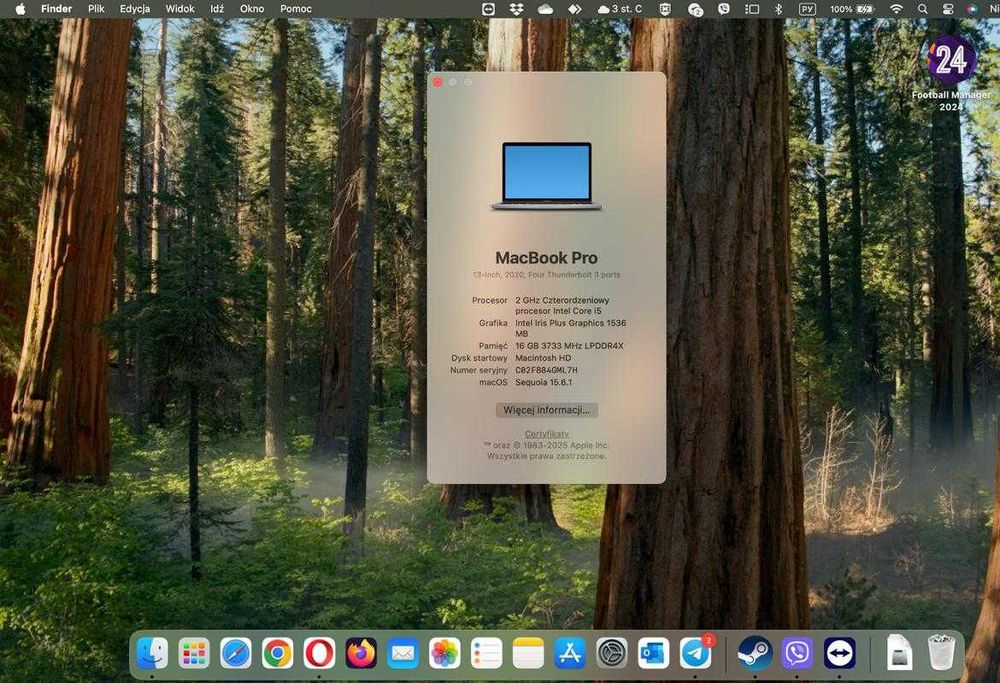Launch Firefox from the Dock
This screenshot has height=683, width=1000.
tap(361, 654)
